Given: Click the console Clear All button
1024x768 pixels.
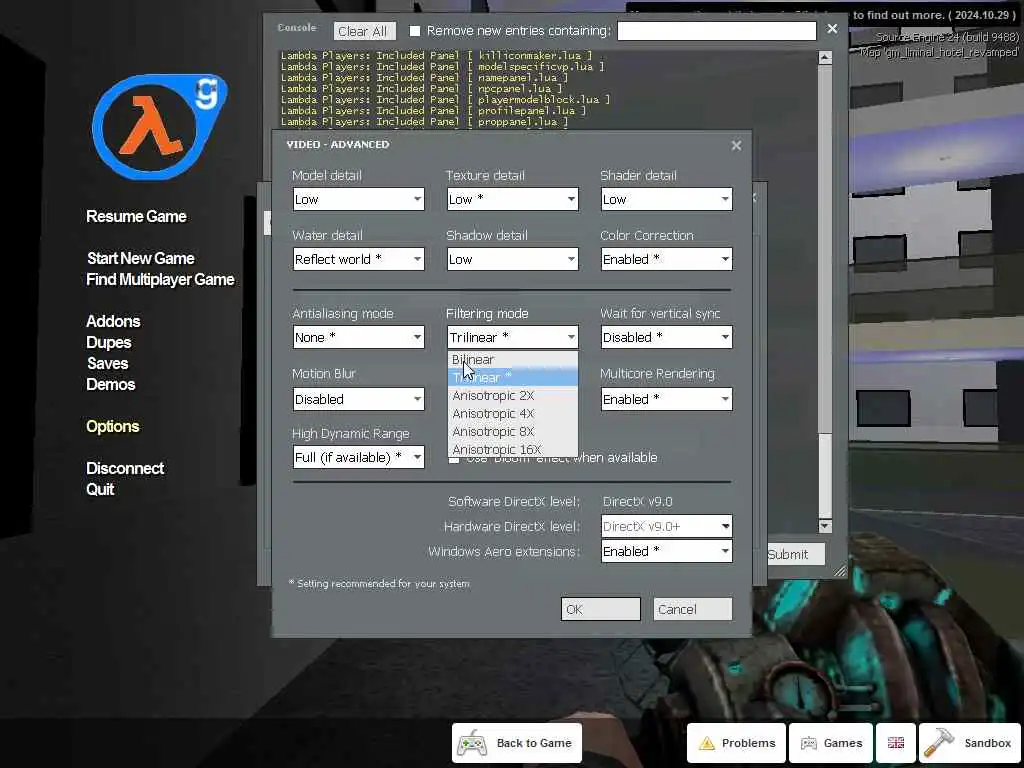Looking at the screenshot, I should [363, 31].
